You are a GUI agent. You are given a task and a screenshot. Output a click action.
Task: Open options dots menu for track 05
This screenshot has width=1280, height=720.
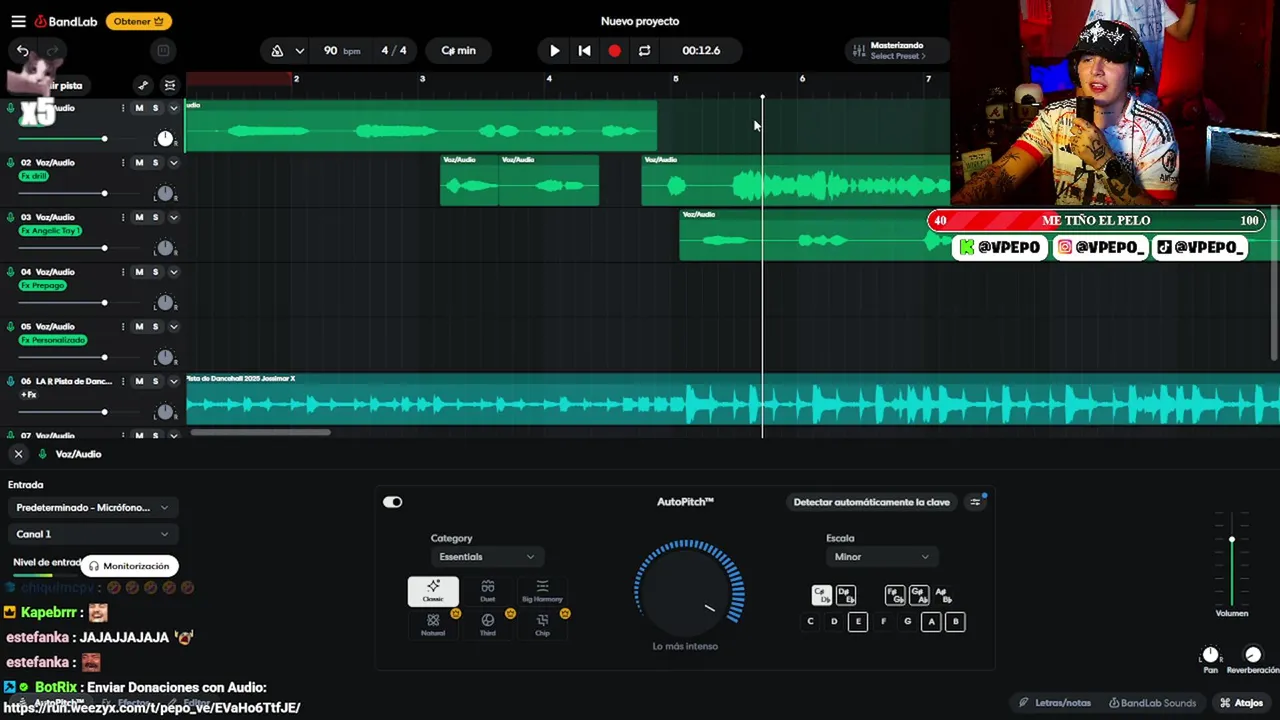[x=123, y=326]
